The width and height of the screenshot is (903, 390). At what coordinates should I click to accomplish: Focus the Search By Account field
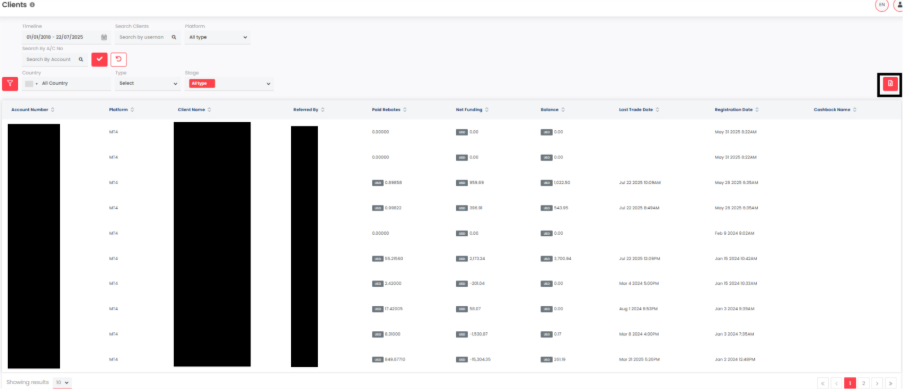55,59
